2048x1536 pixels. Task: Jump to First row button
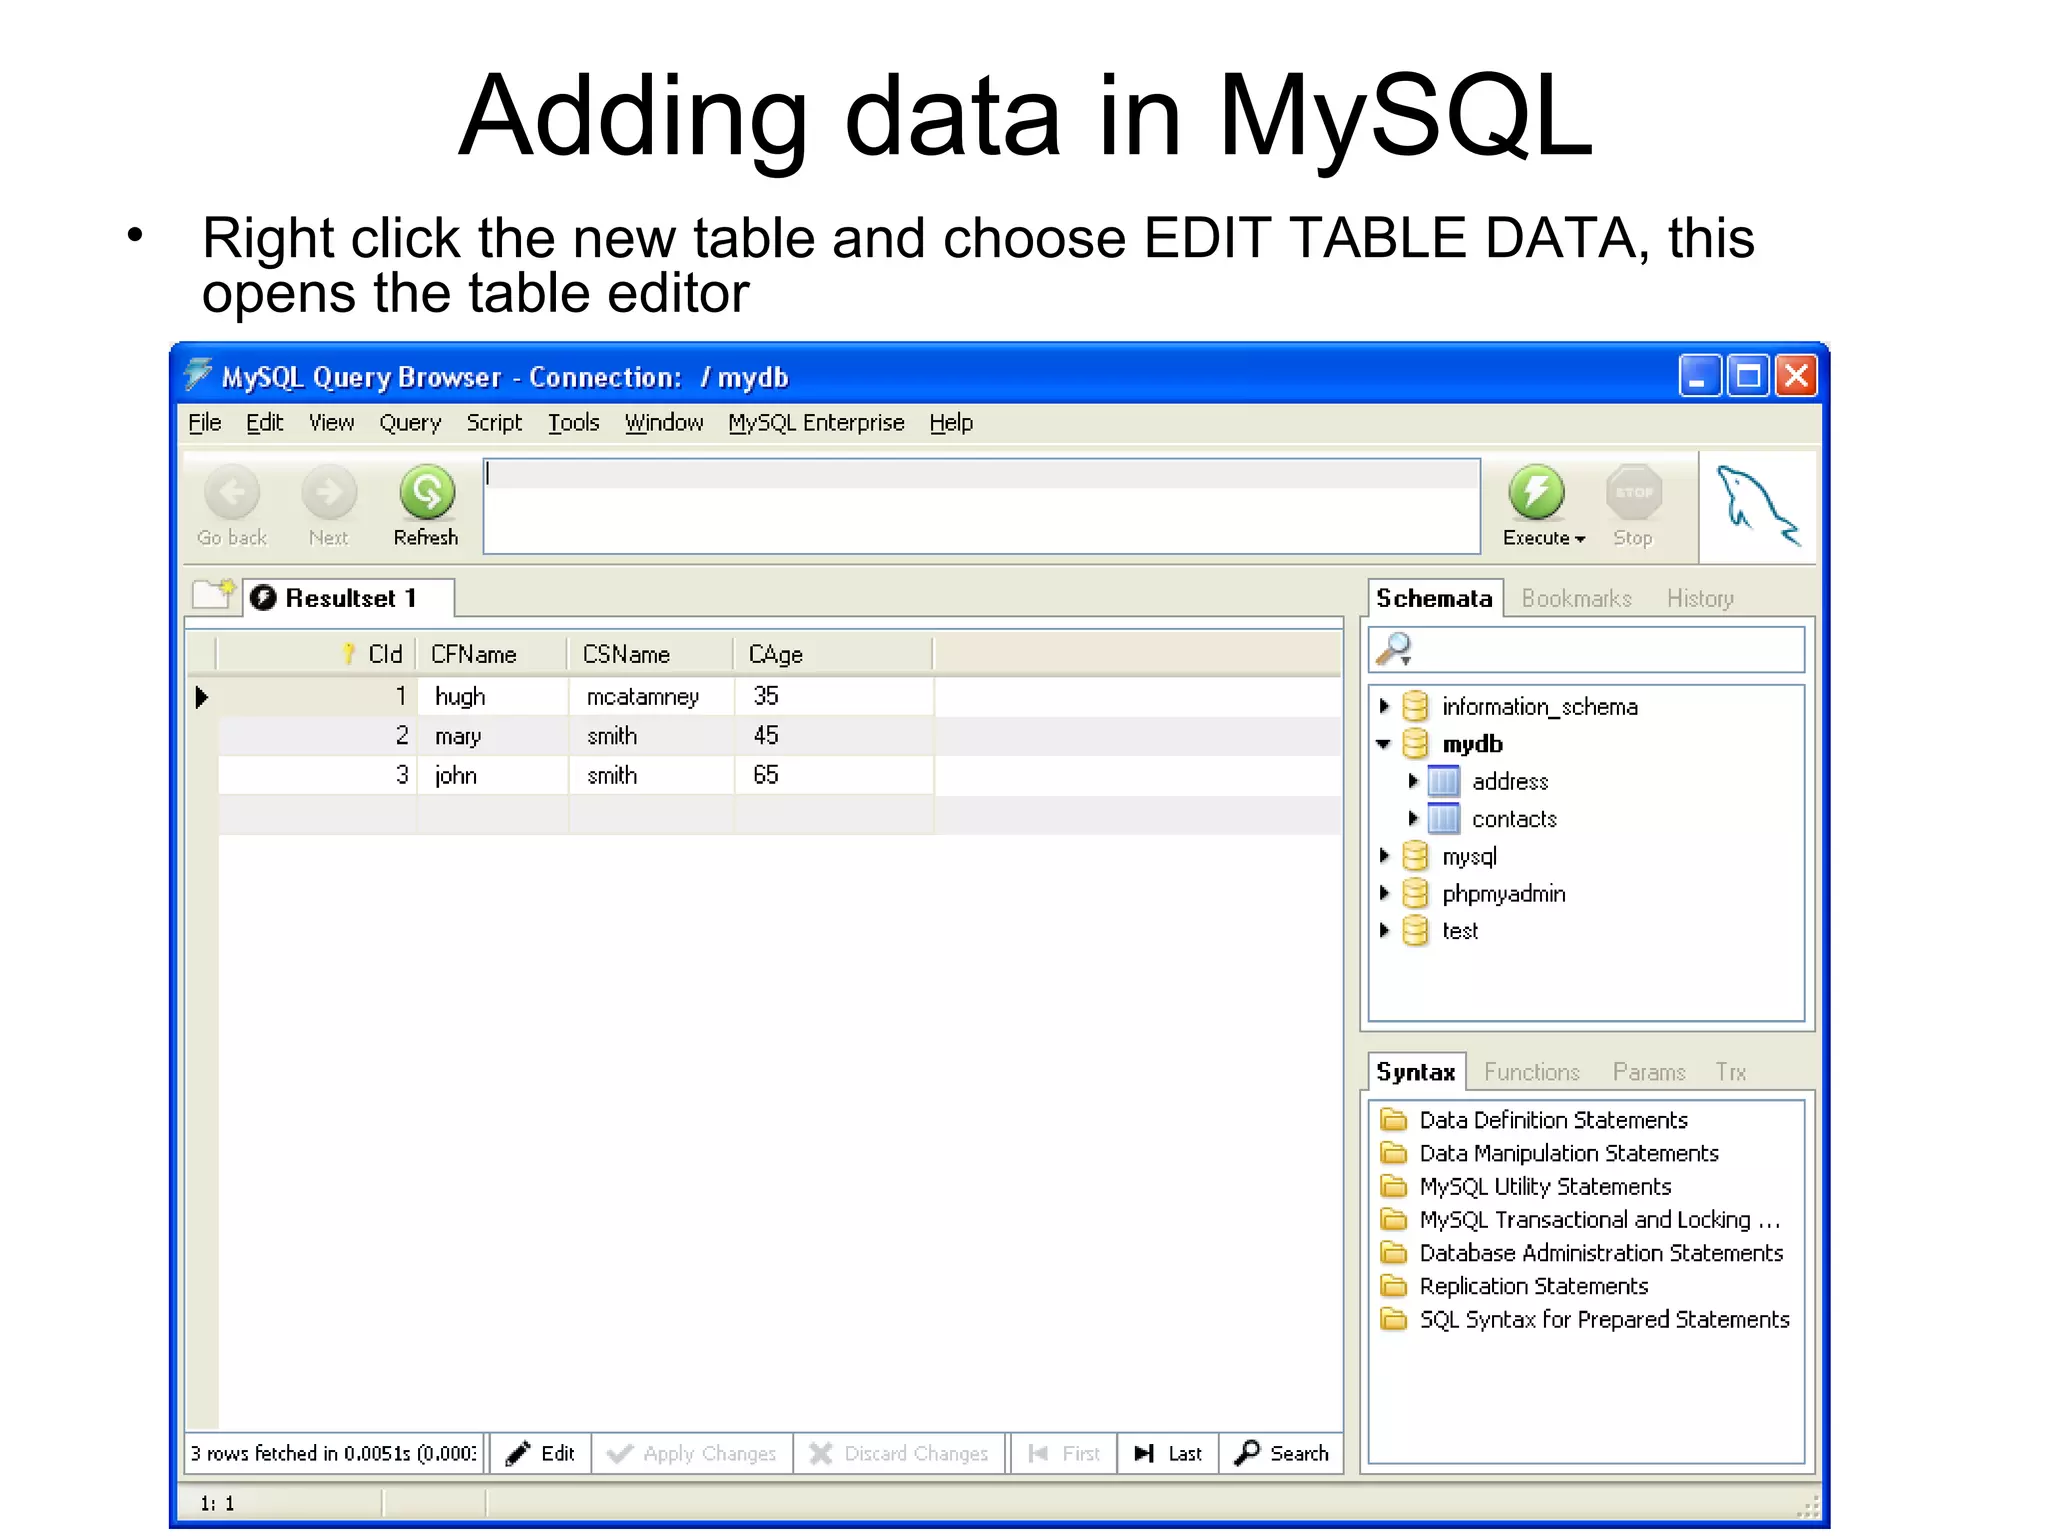click(x=1064, y=1453)
